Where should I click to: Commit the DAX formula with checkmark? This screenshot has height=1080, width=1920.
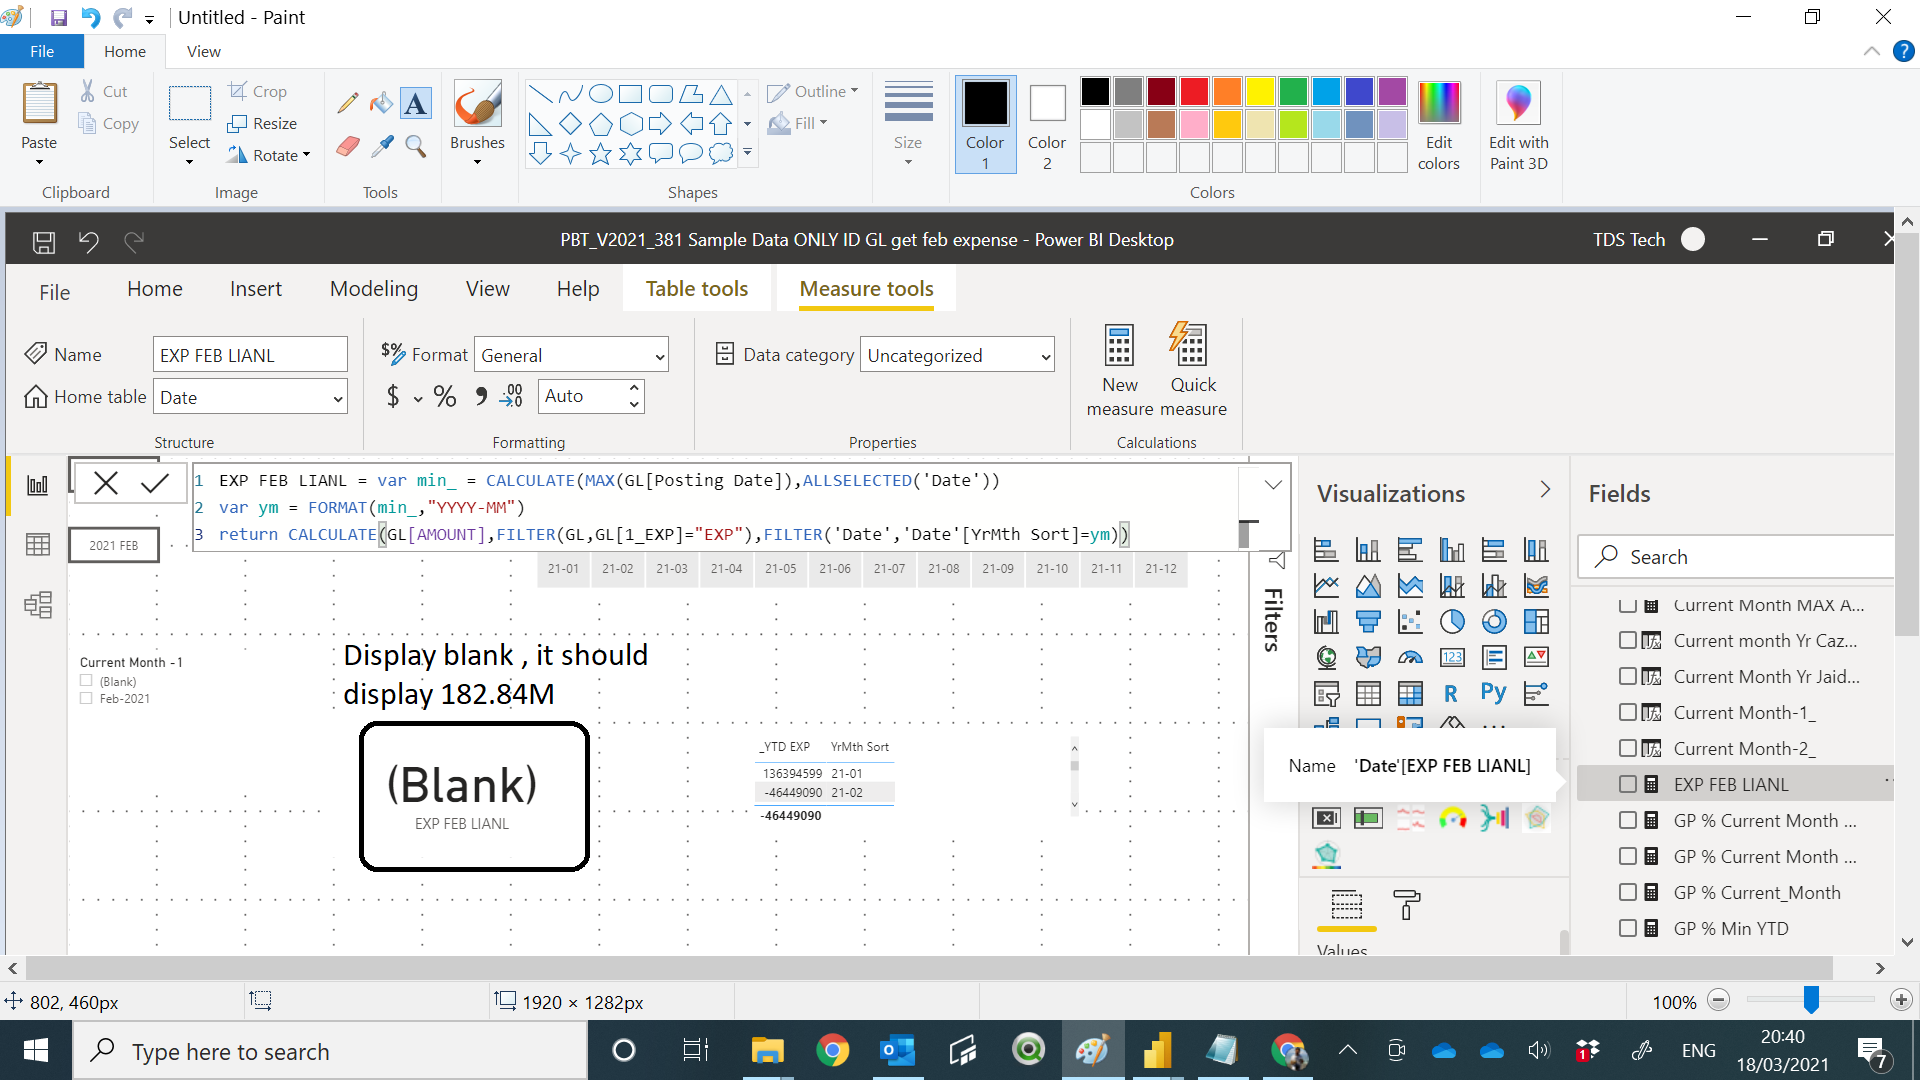click(154, 484)
